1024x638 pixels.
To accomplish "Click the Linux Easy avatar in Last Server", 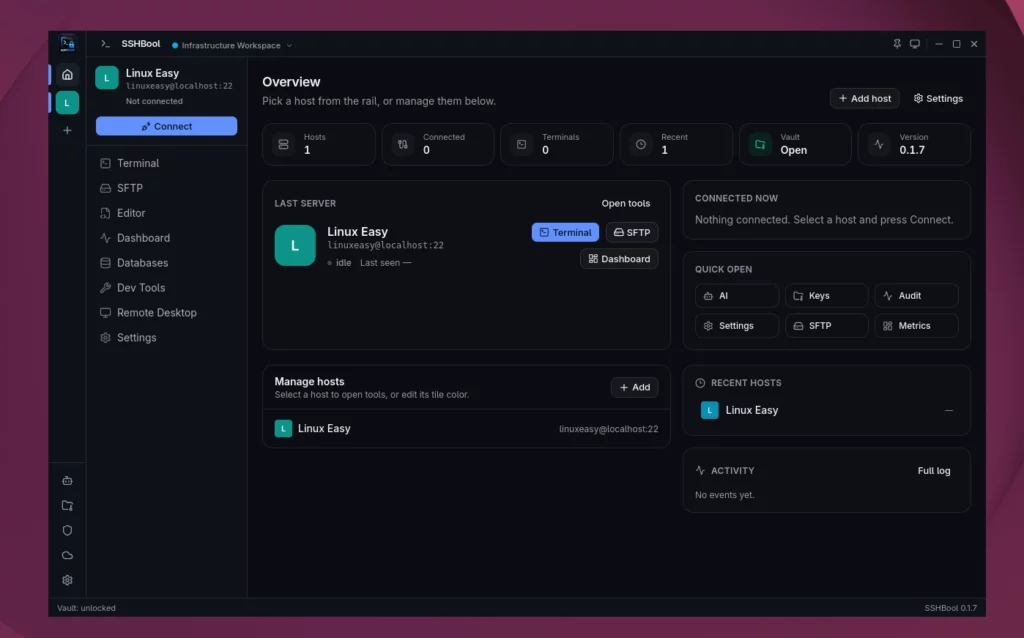I will tap(295, 246).
